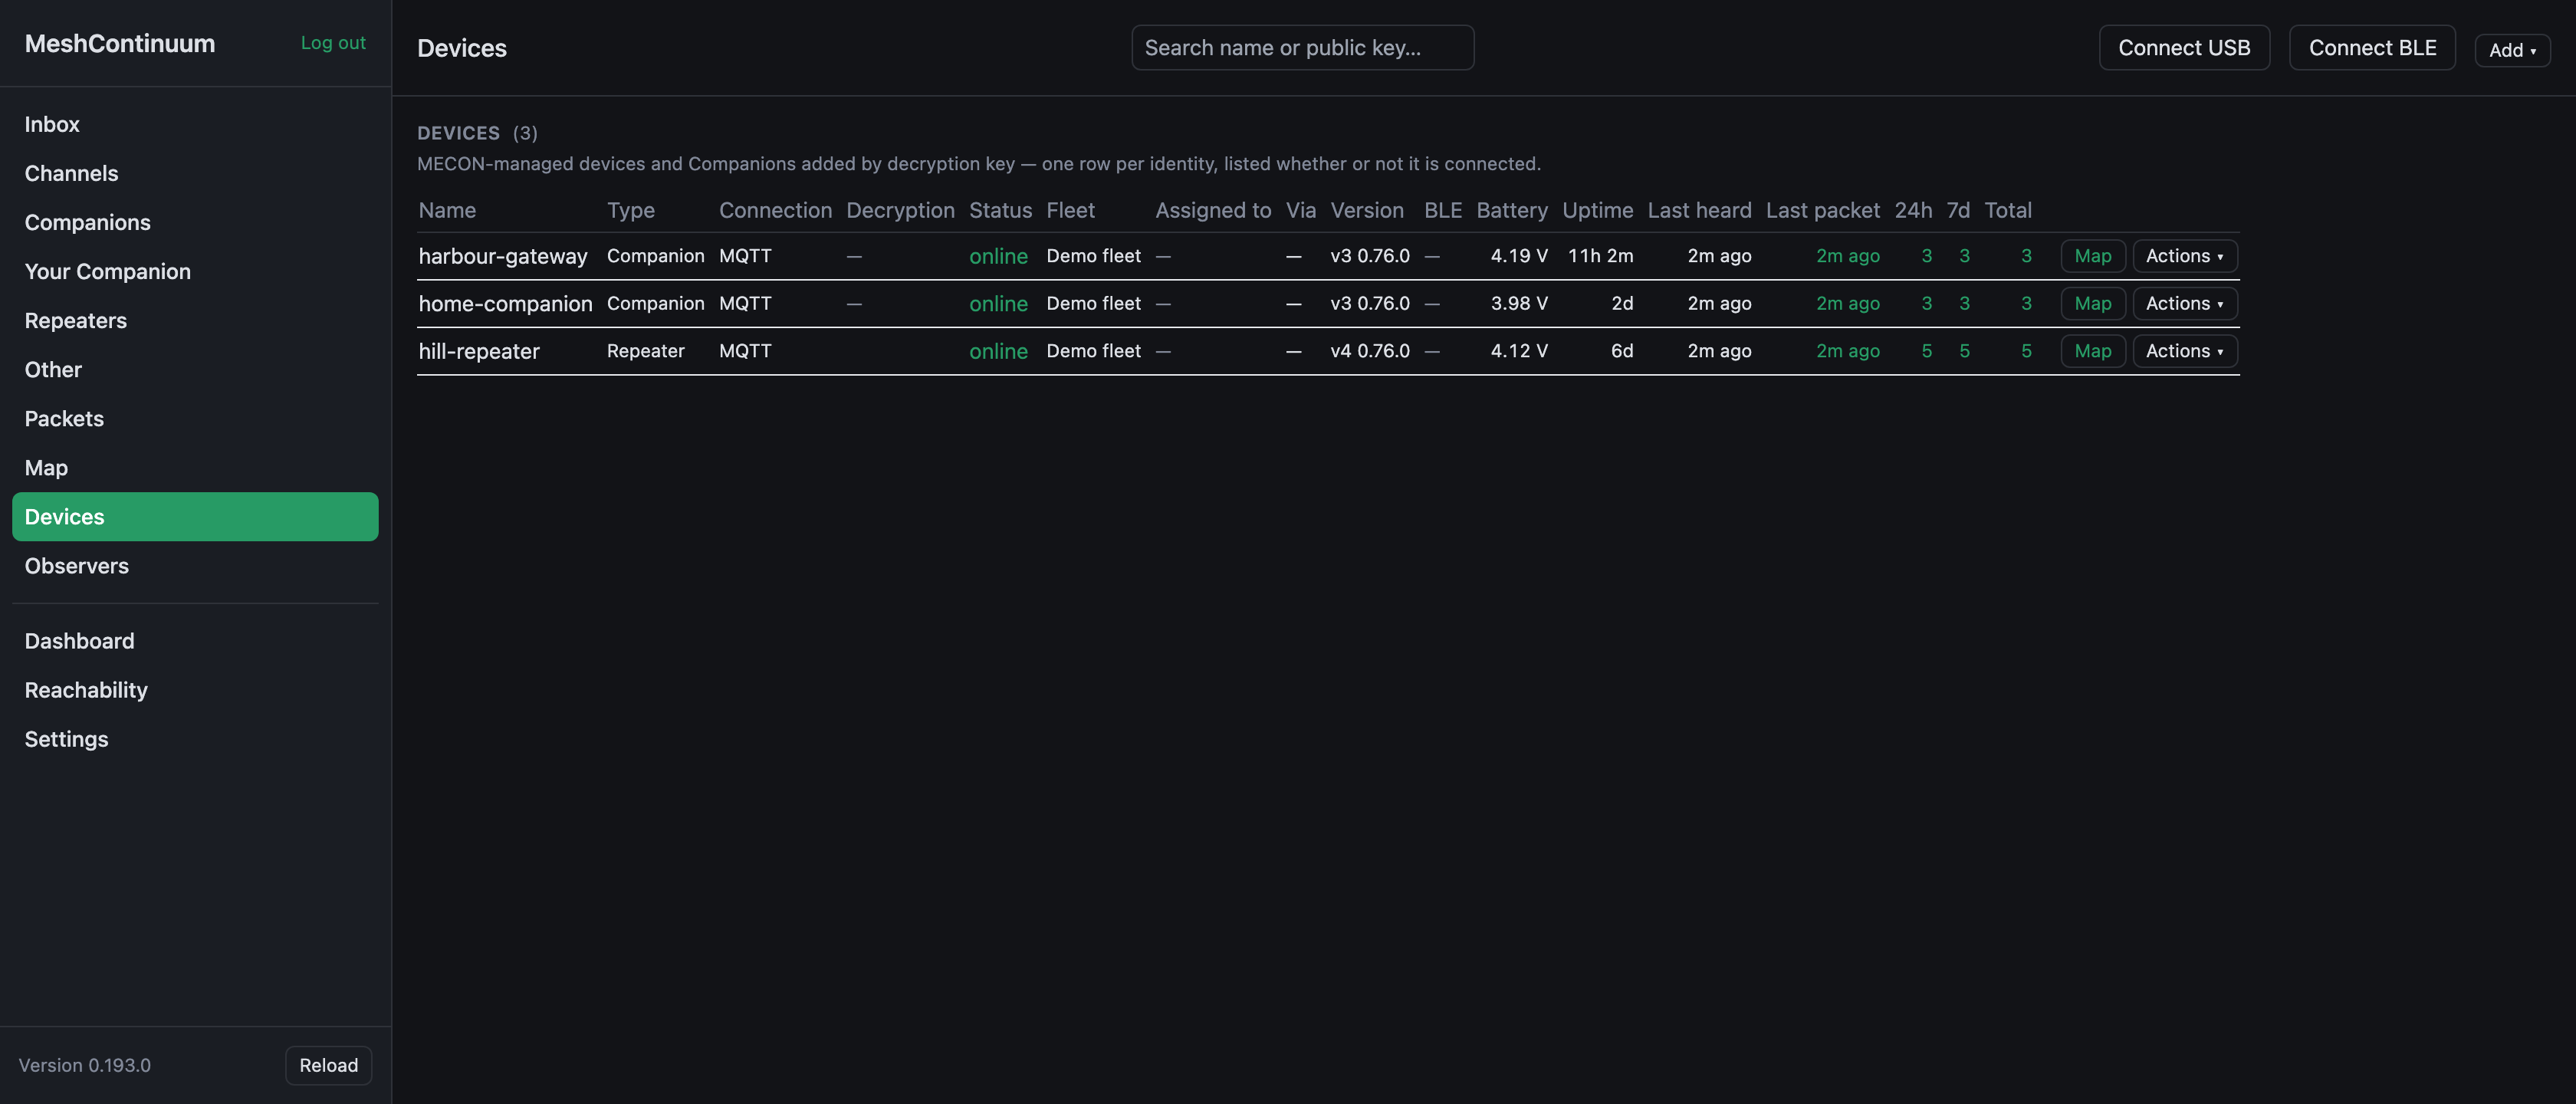
Task: Click the Log out link
Action: [x=333, y=43]
